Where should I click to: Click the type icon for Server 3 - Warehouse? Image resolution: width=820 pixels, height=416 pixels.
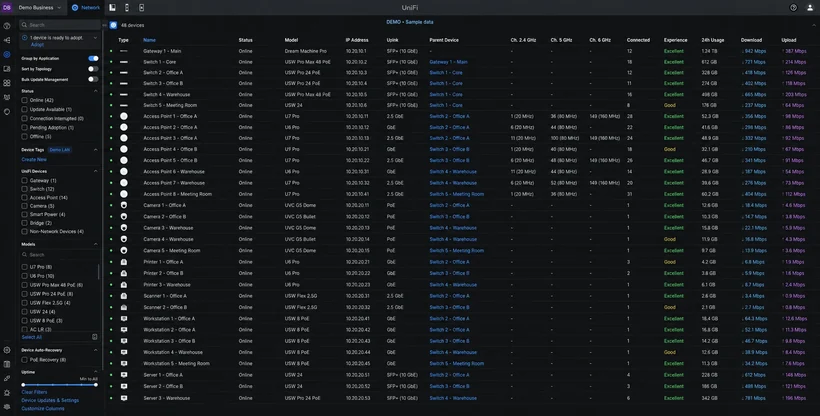[124, 398]
